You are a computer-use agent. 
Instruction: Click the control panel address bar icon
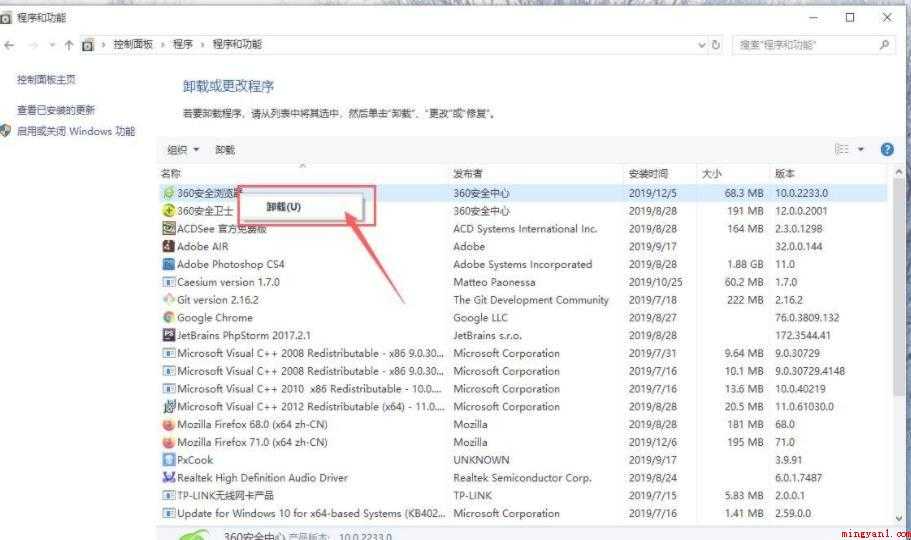(x=88, y=45)
